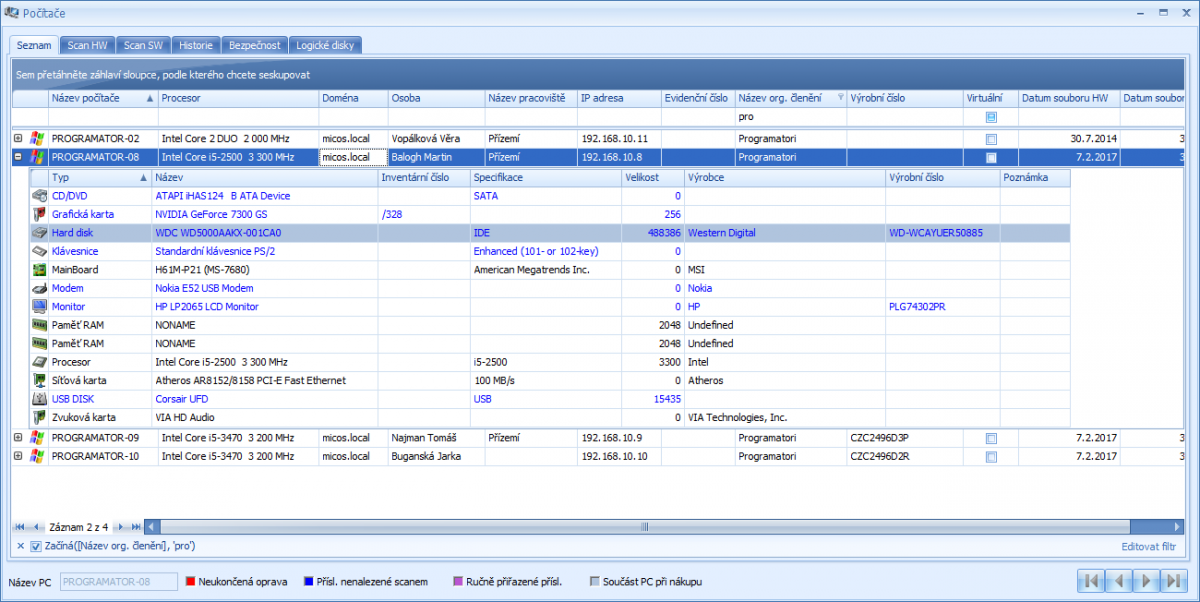The width and height of the screenshot is (1200, 602).
Task: Toggle Virtuální checkbox for PROGRAMATOR-10
Action: 990,457
